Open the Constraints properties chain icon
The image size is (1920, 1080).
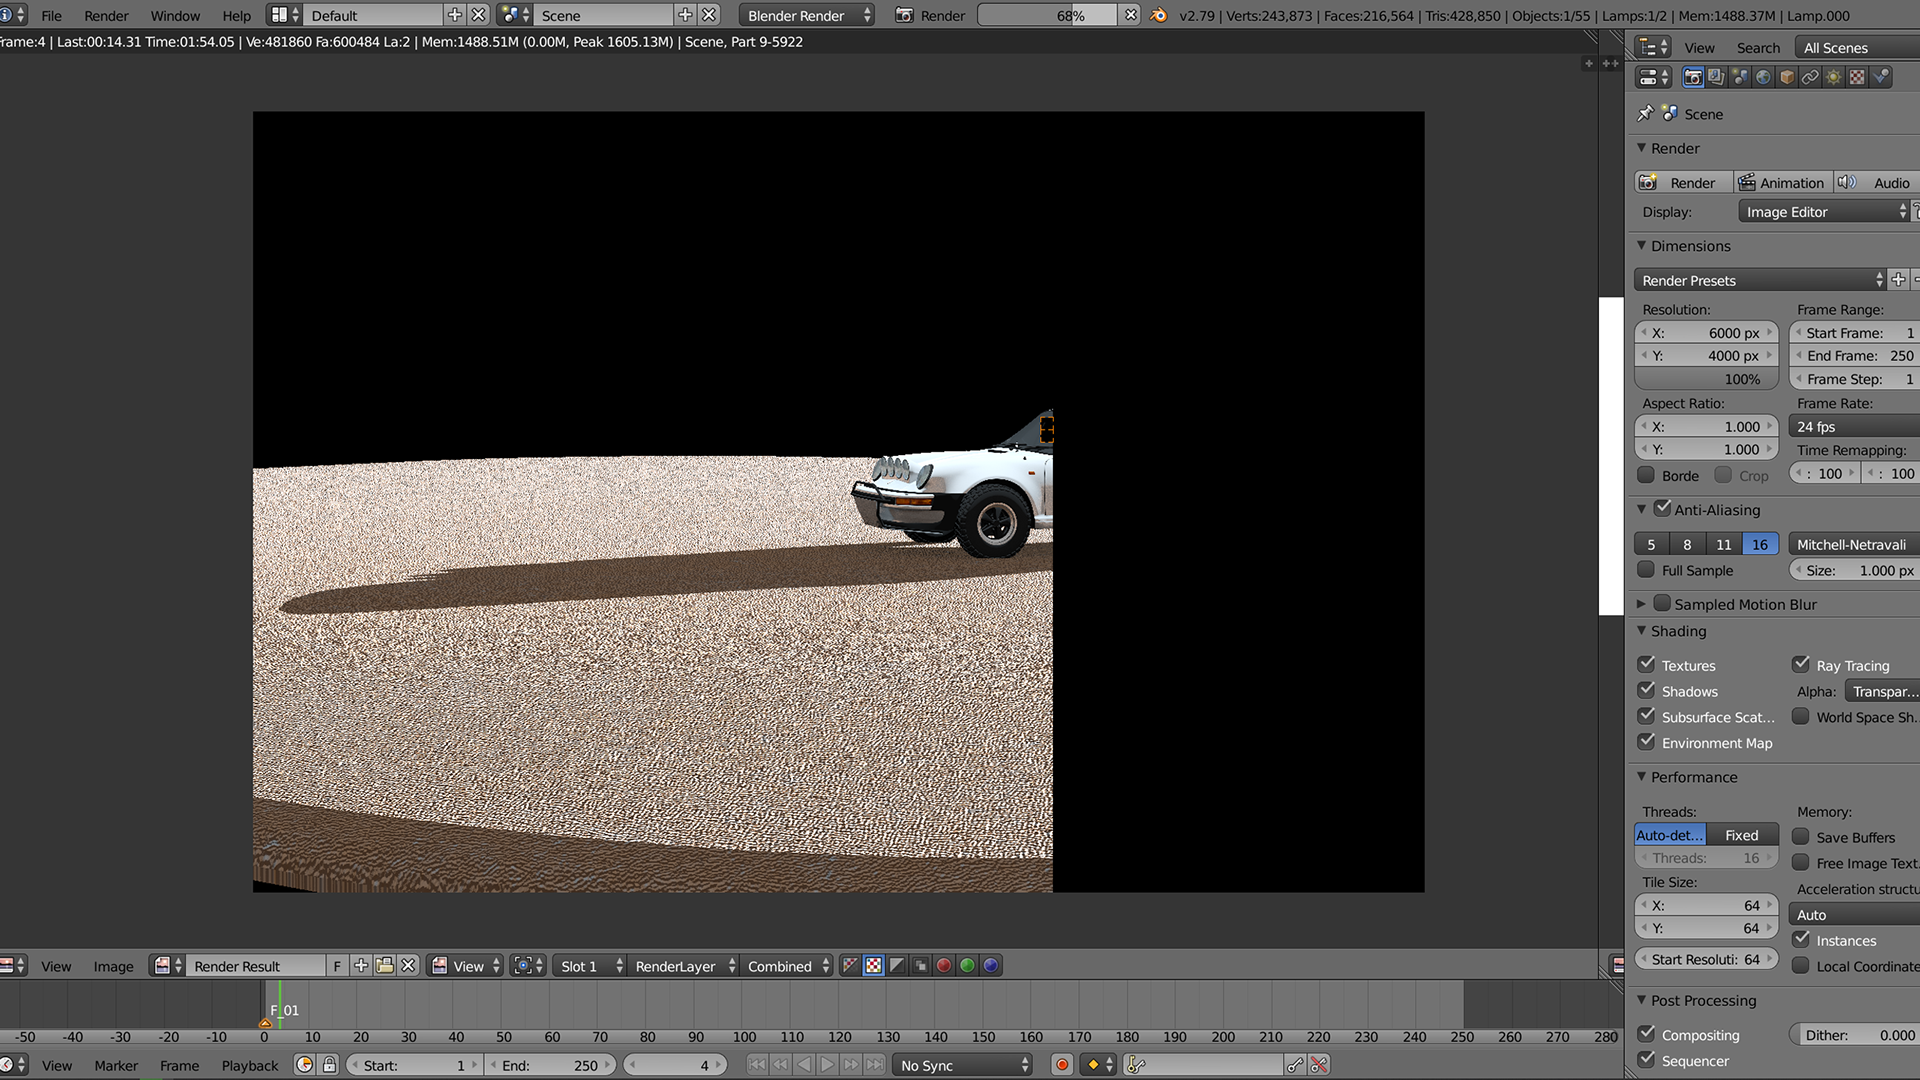tap(1810, 77)
